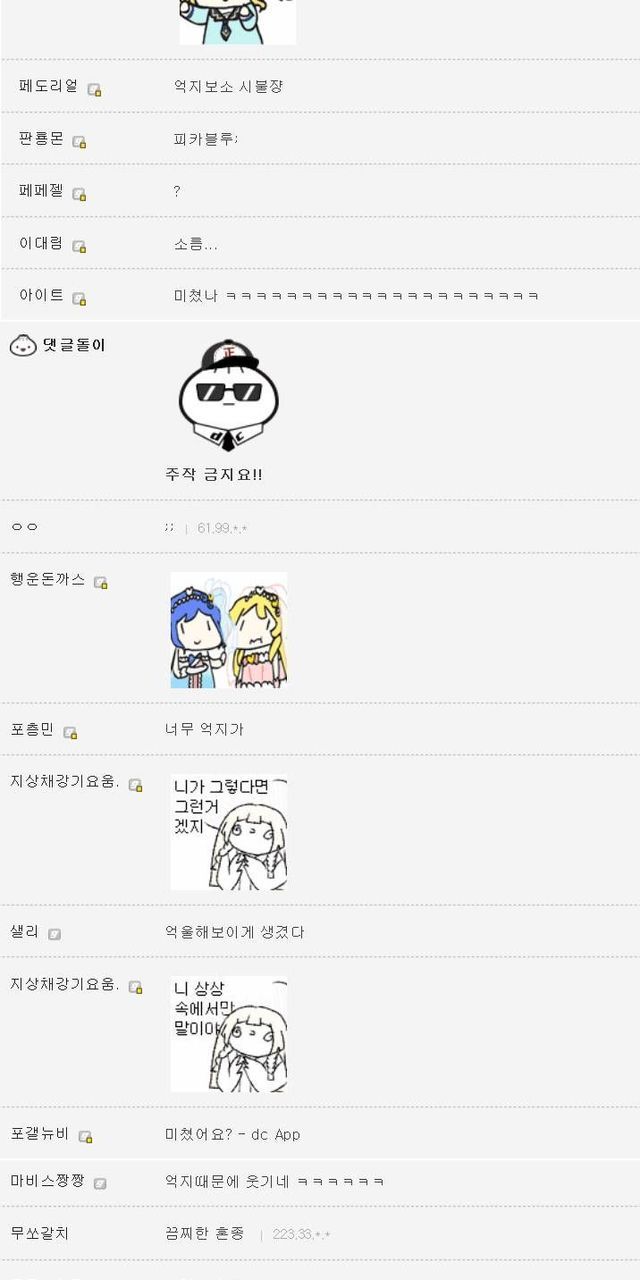Screen dimensions: 640x1280
Task: Click the gray icon beside 마비스짱짱
Action: coord(100,1184)
